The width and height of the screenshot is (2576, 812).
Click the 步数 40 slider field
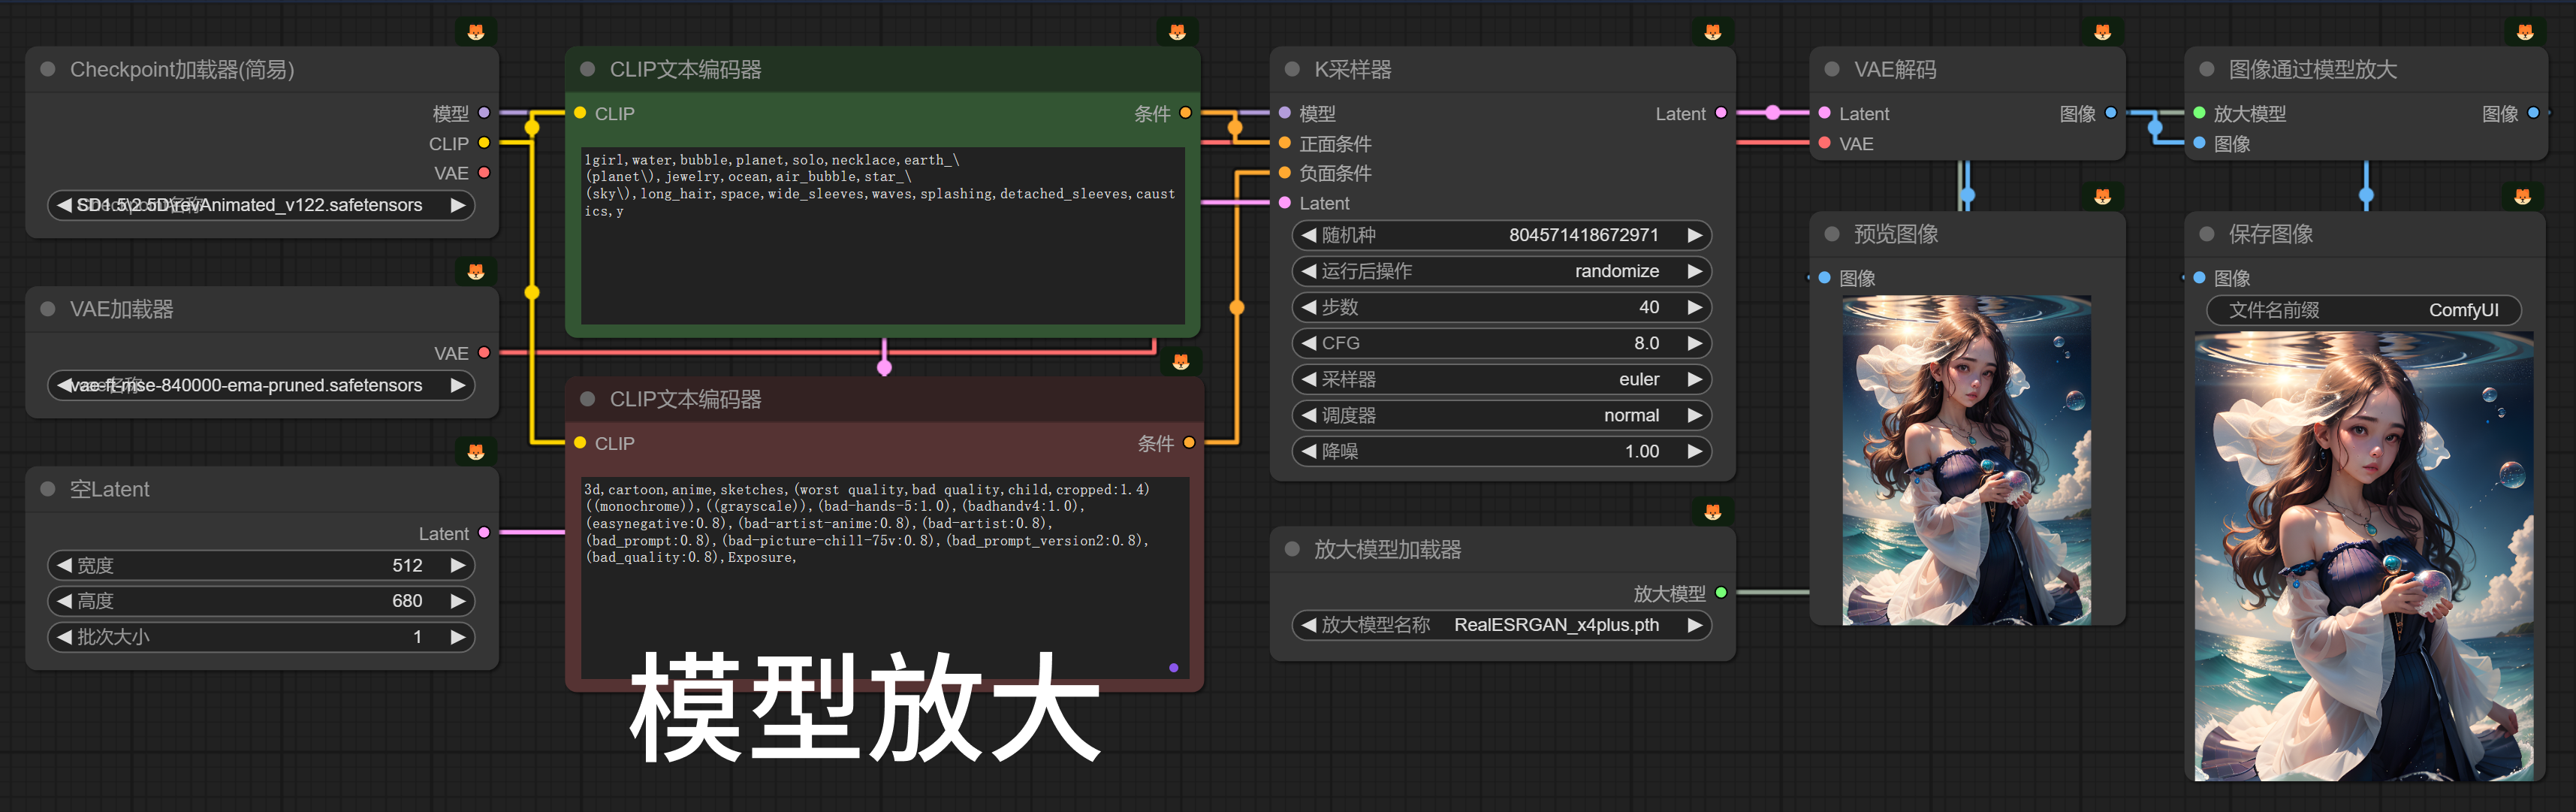click(x=1501, y=307)
